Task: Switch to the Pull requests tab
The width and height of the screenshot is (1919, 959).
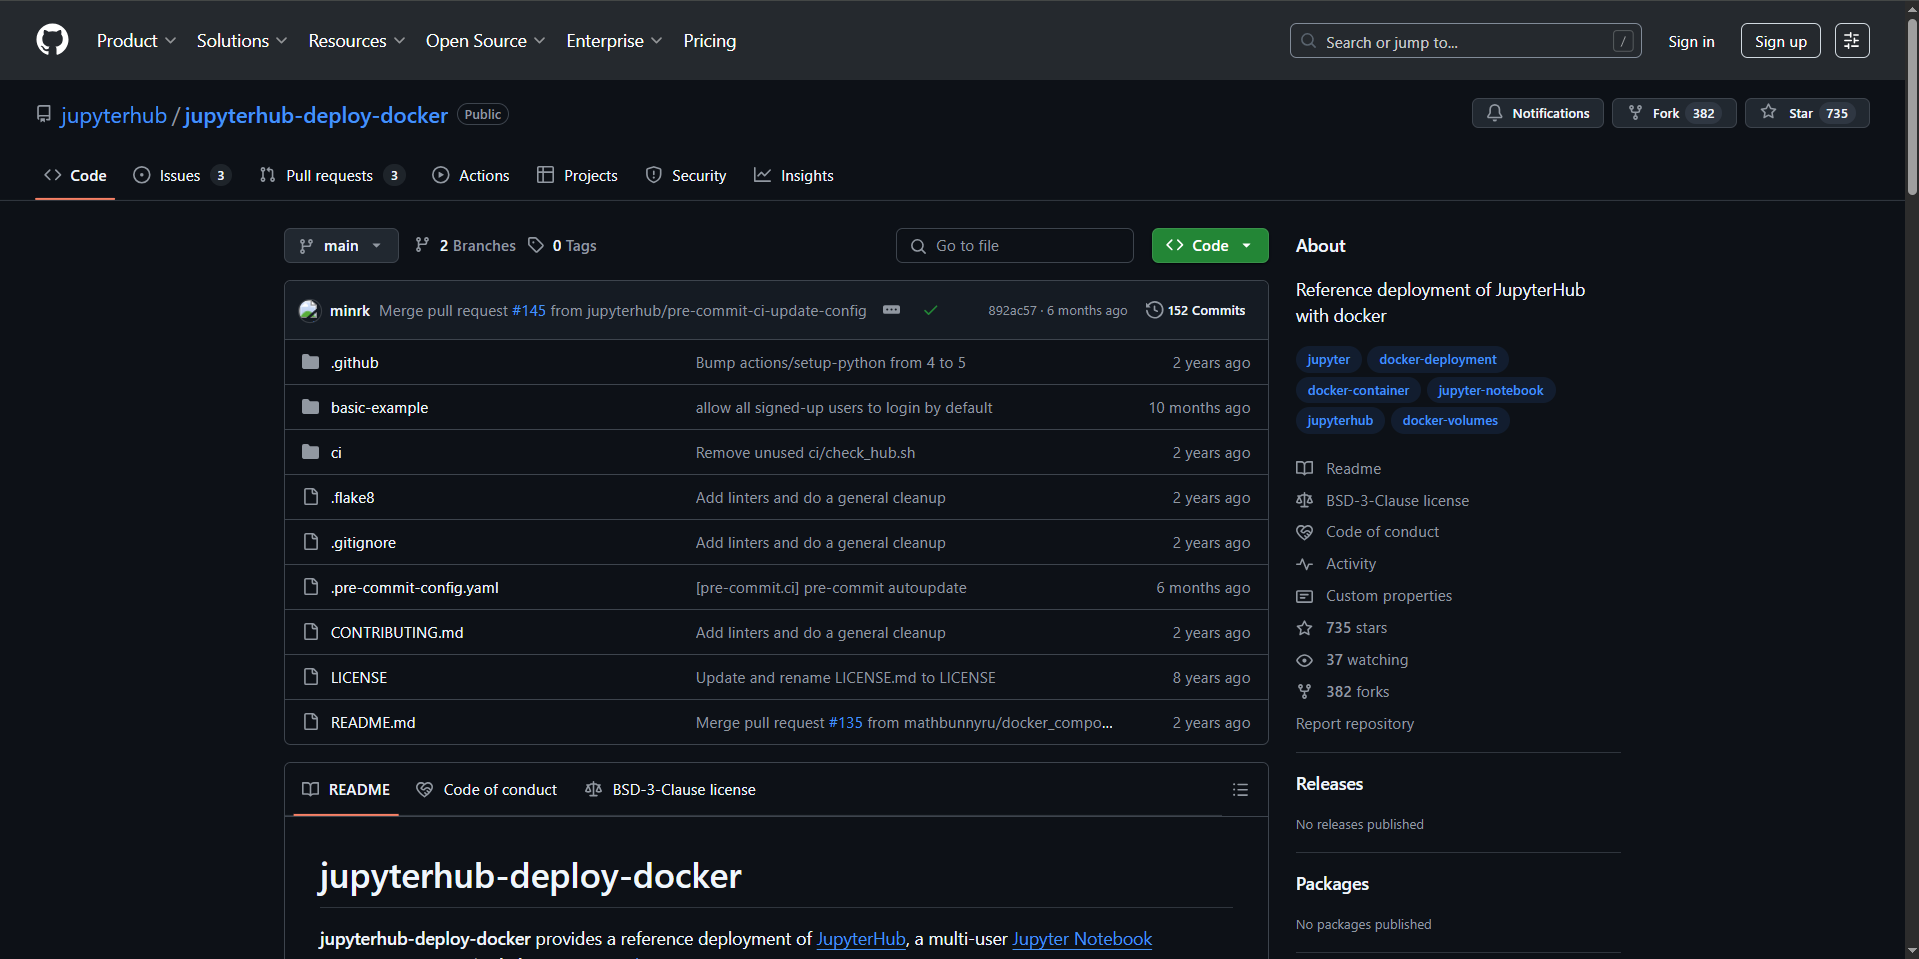Action: (x=331, y=175)
